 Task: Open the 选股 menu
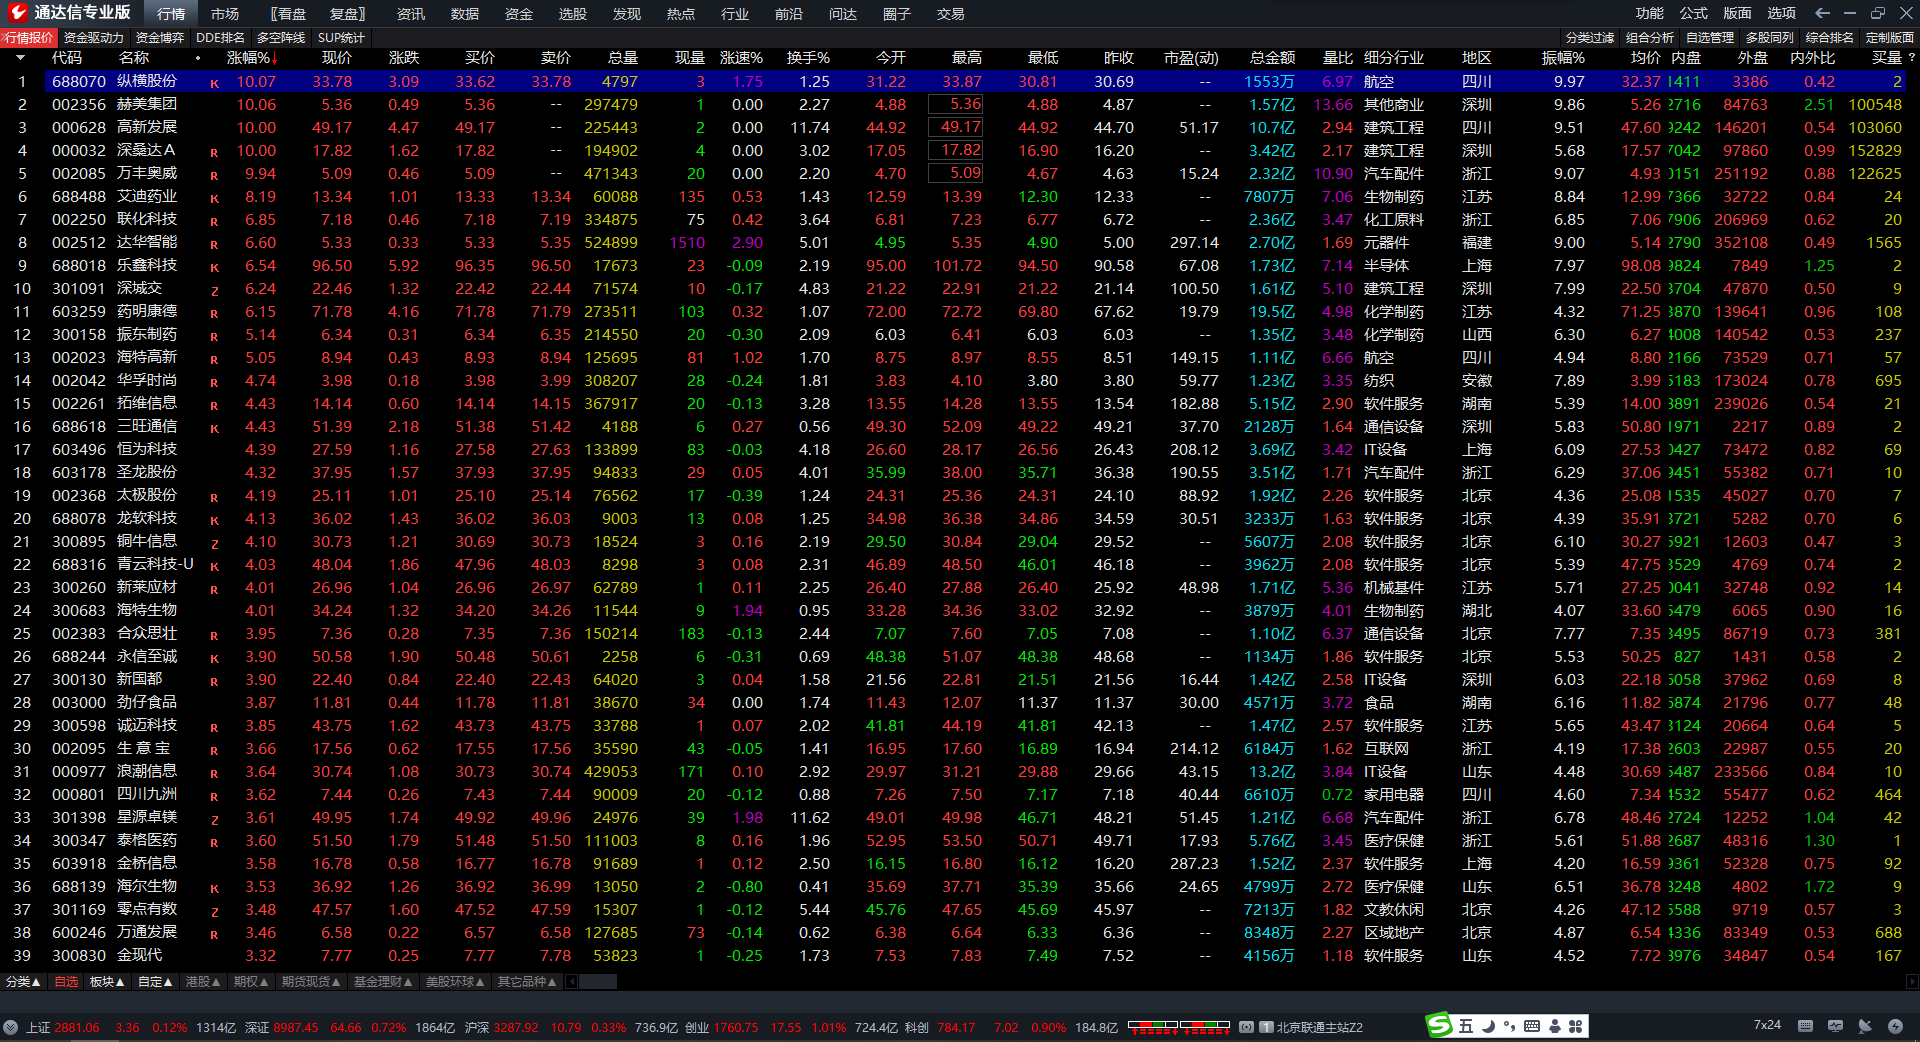click(x=573, y=14)
